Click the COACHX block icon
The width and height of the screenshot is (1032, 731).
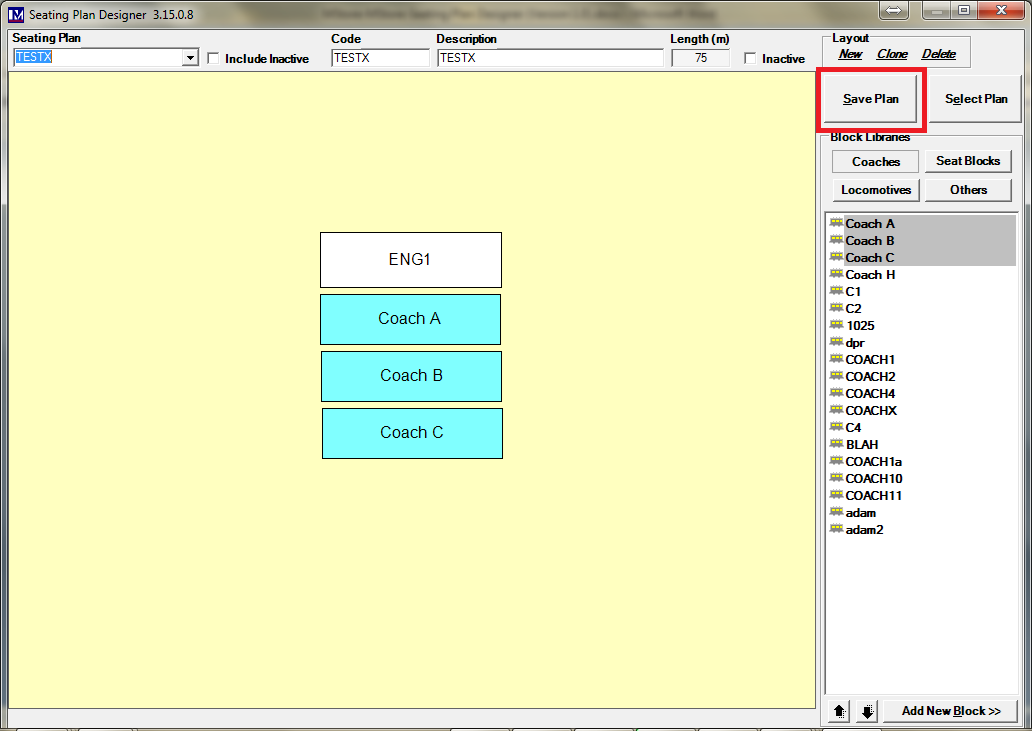[837, 410]
